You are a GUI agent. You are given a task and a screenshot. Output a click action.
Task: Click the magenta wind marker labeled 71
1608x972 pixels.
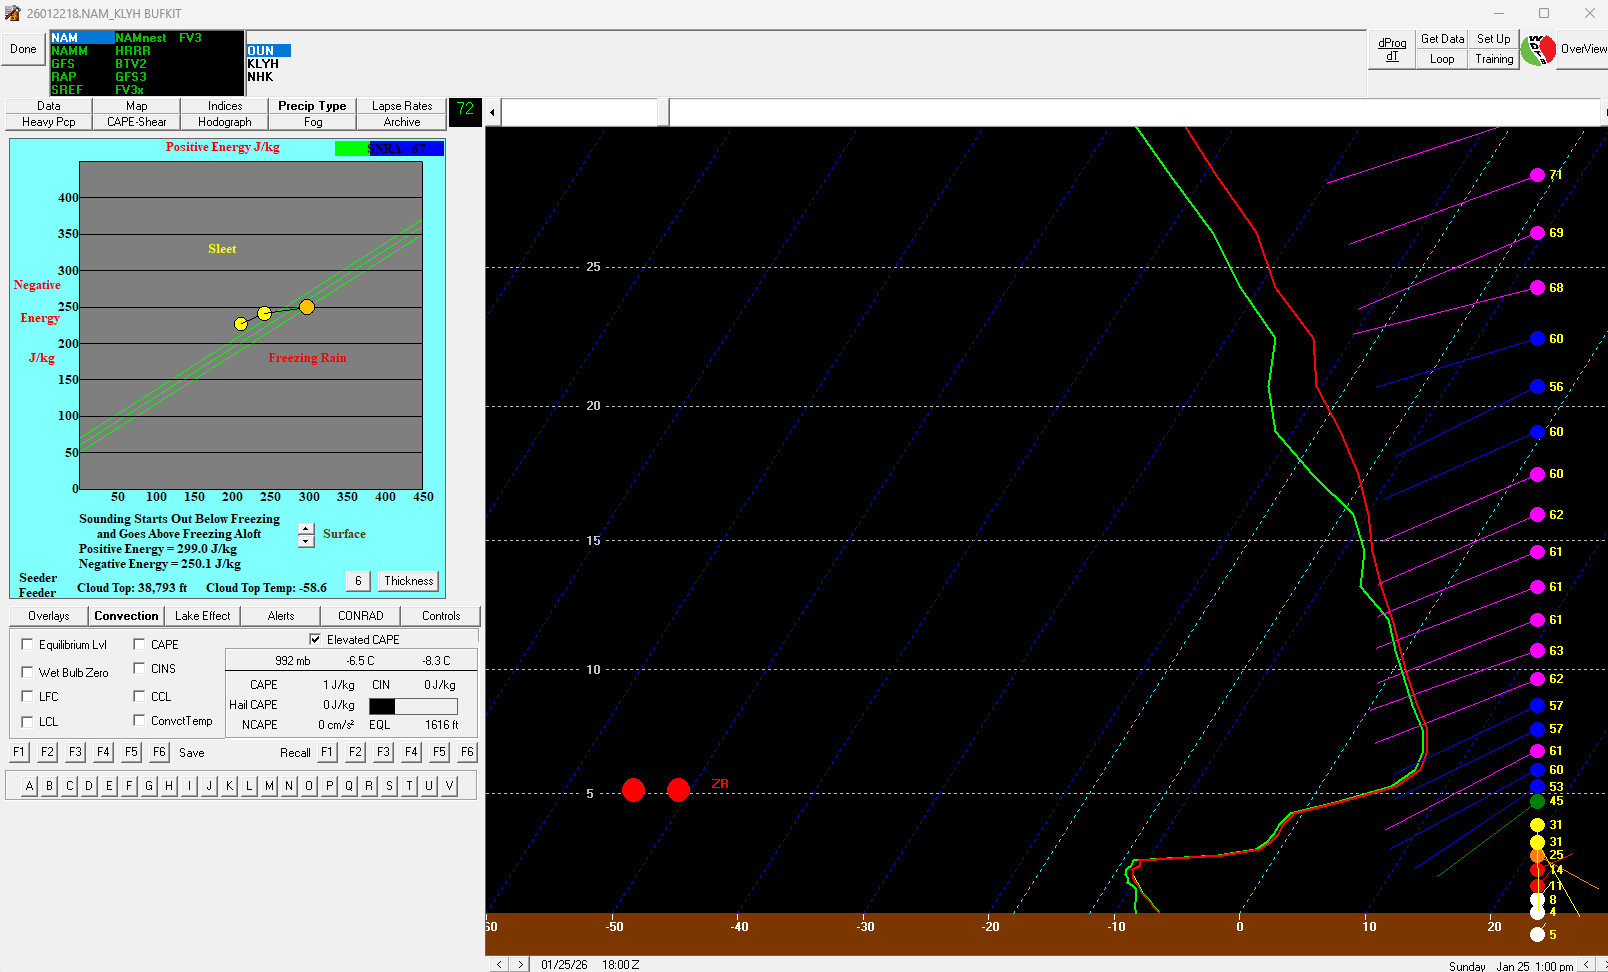[1537, 175]
